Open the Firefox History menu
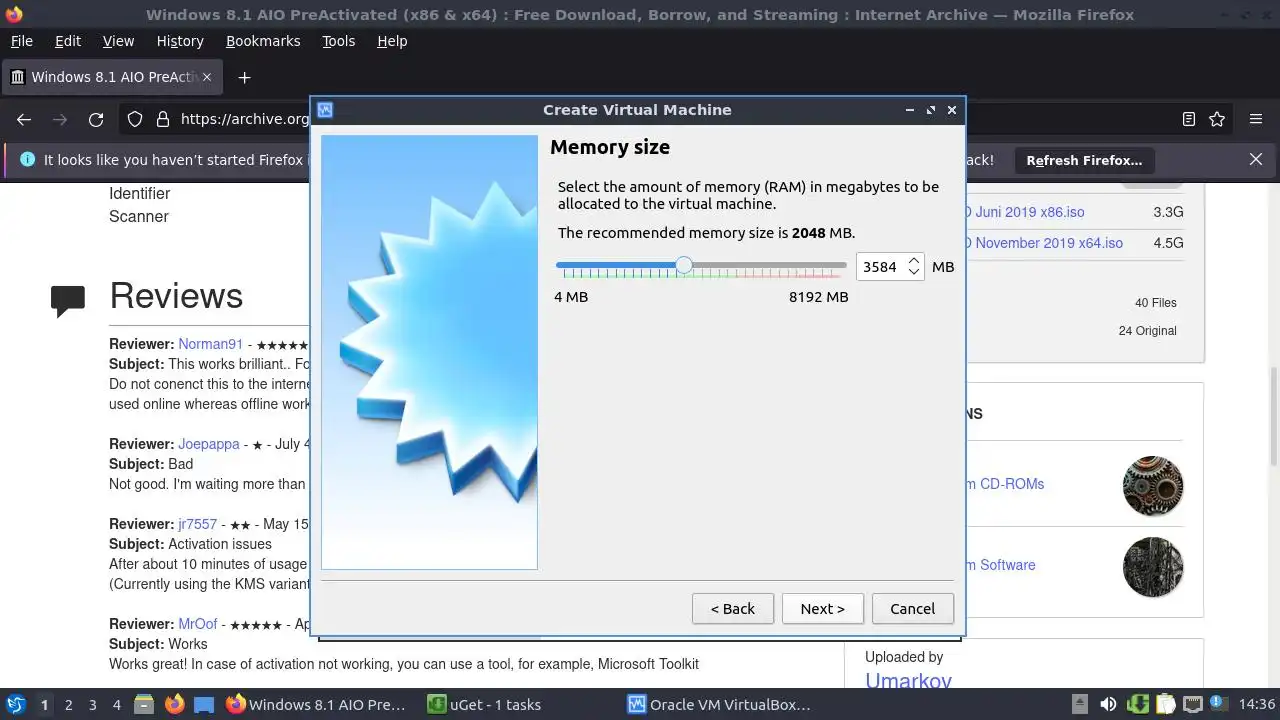The height and width of the screenshot is (720, 1280). click(180, 41)
